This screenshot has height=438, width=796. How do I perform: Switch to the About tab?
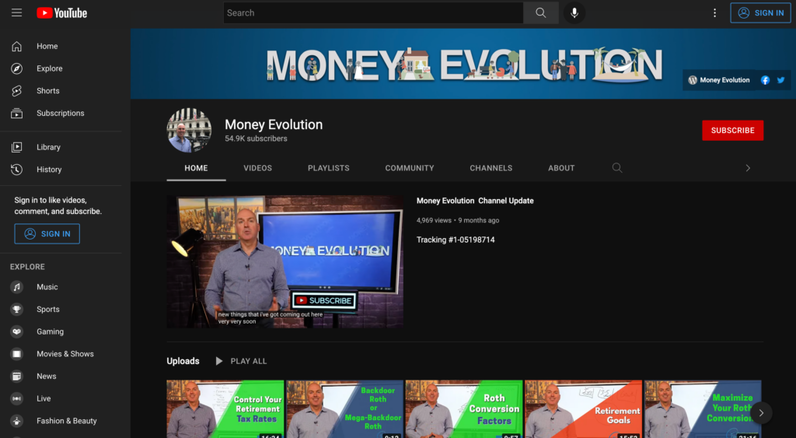561,168
